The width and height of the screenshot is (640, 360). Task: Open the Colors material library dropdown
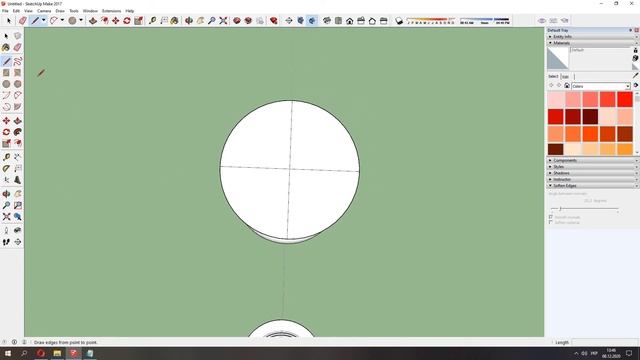601,86
